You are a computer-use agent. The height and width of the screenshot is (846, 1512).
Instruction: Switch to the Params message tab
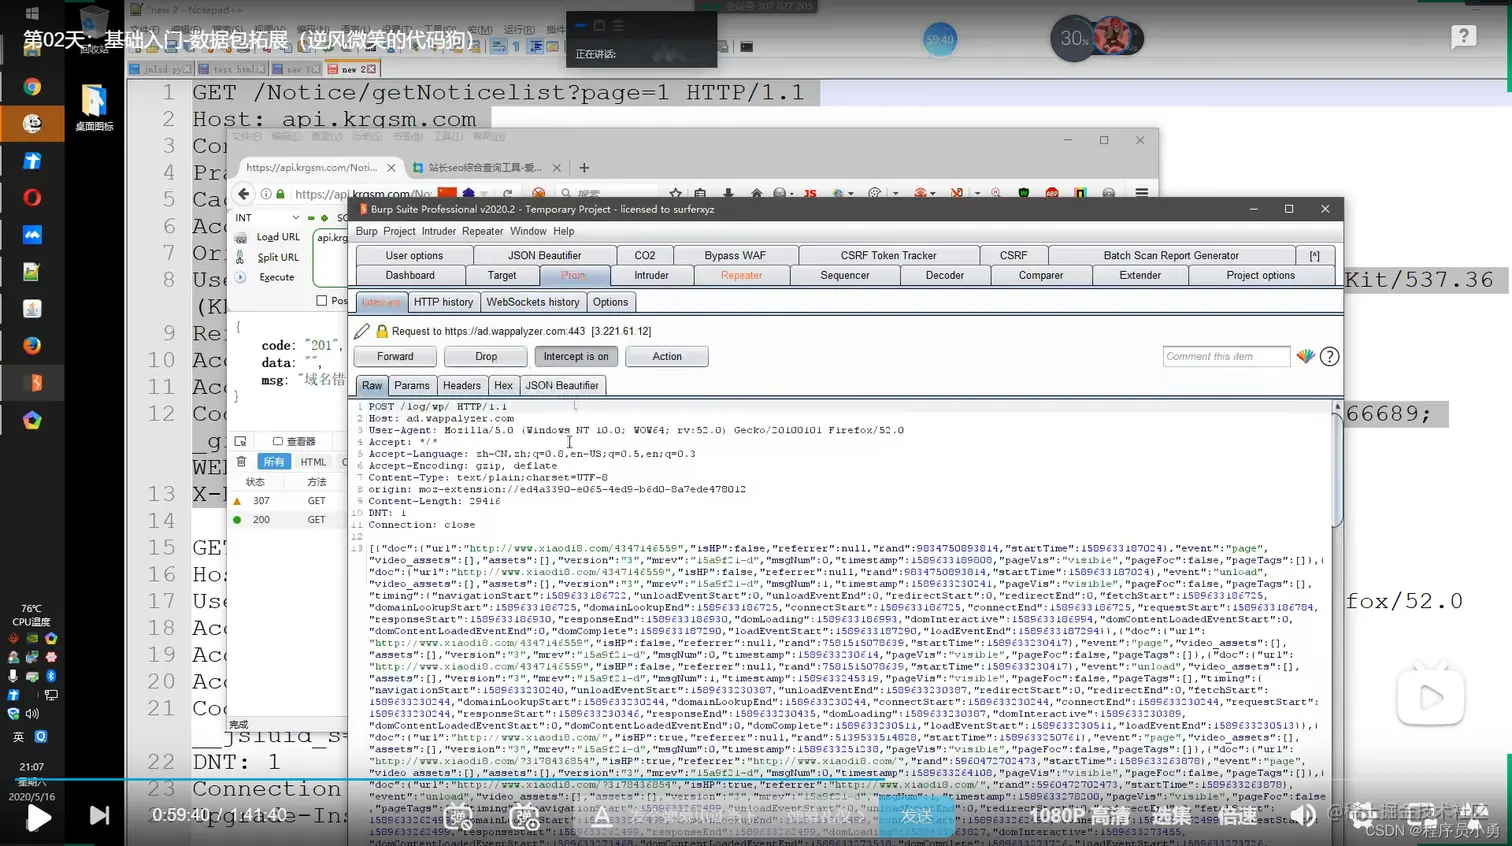411,386
